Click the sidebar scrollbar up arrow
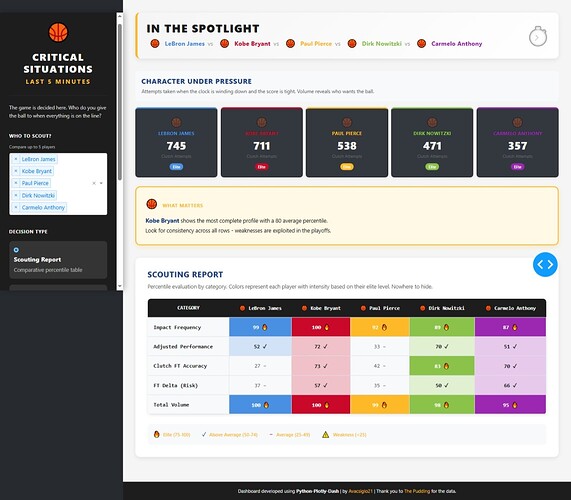The width and height of the screenshot is (571, 500). [x=119, y=17]
